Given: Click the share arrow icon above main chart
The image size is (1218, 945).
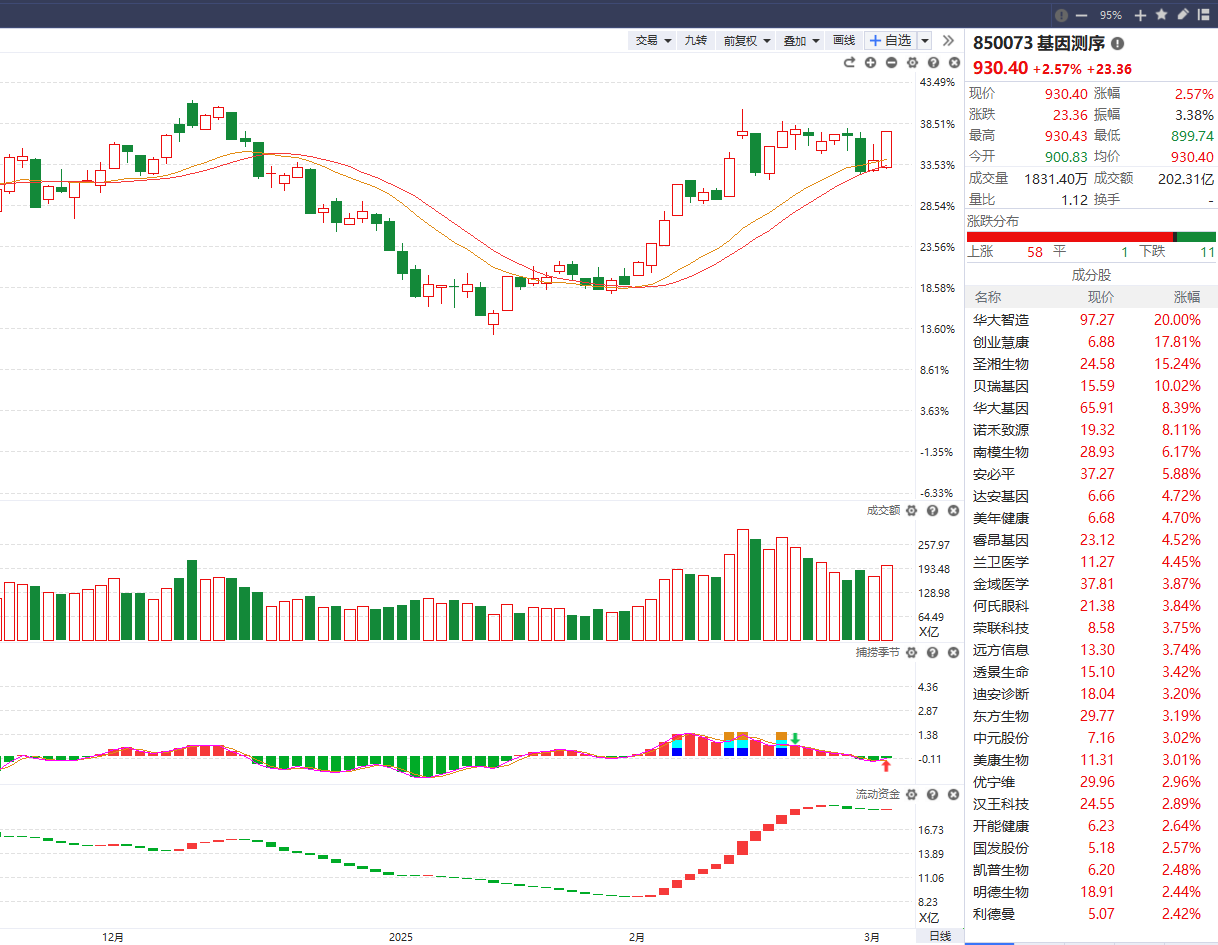Looking at the screenshot, I should point(850,63).
